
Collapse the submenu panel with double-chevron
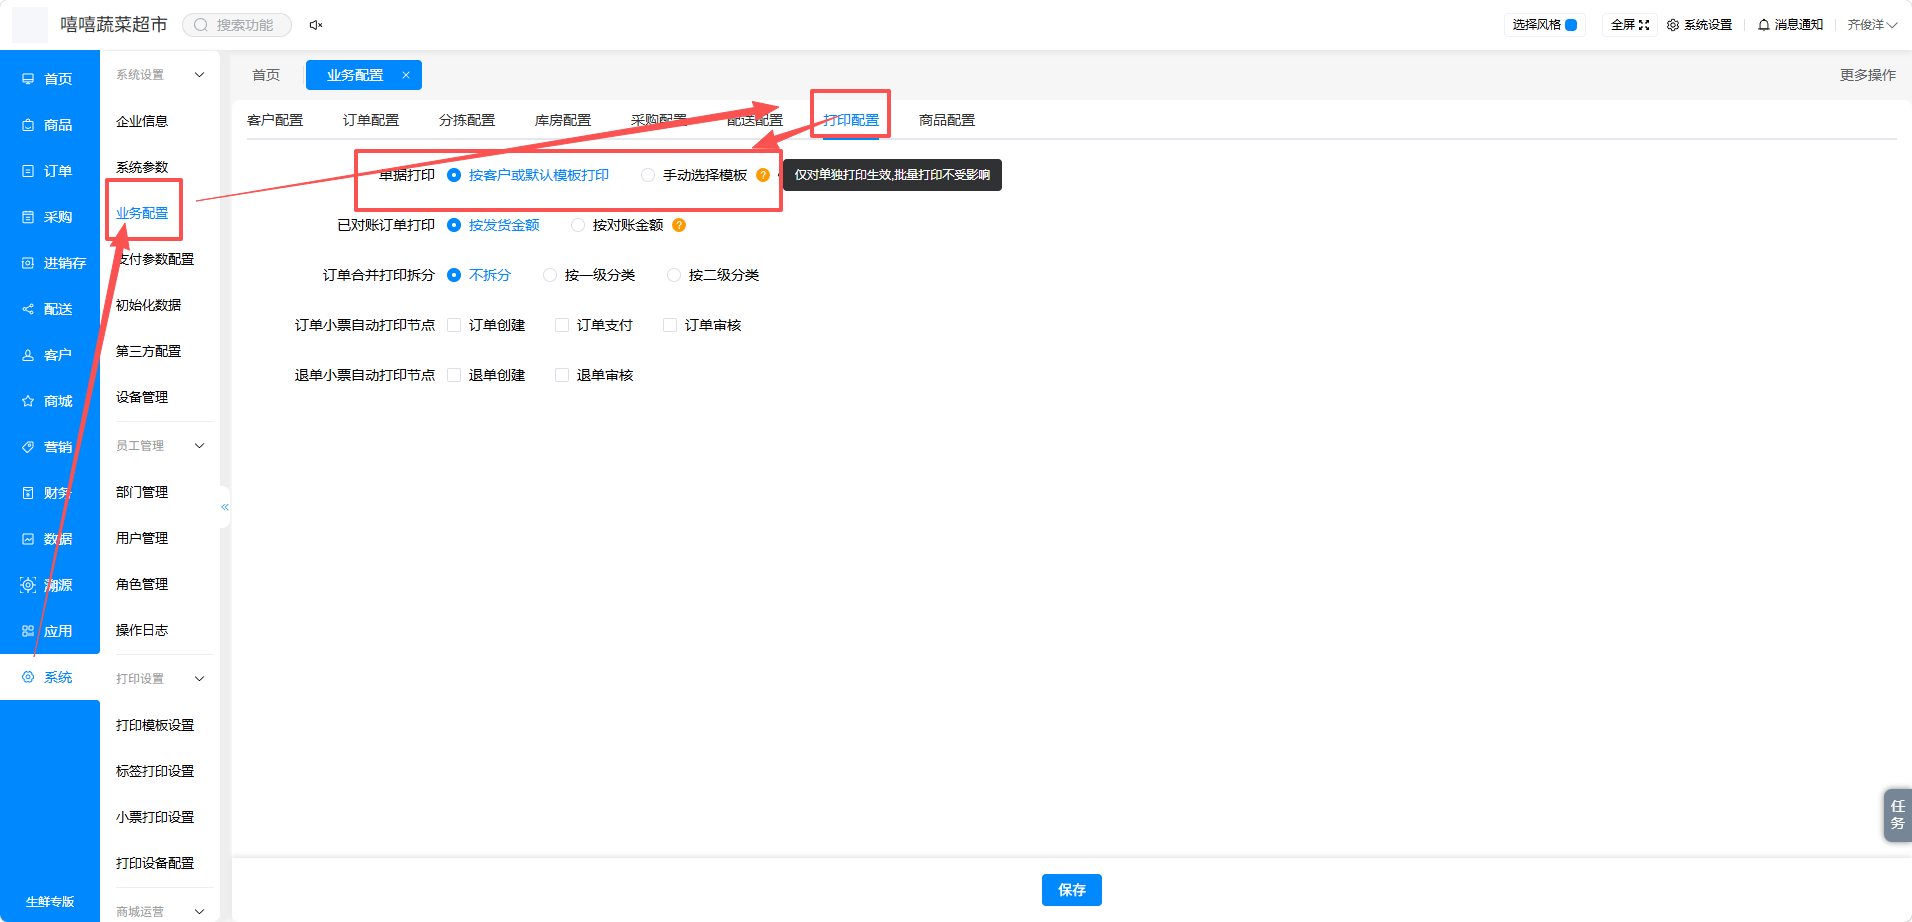pyautogui.click(x=225, y=507)
